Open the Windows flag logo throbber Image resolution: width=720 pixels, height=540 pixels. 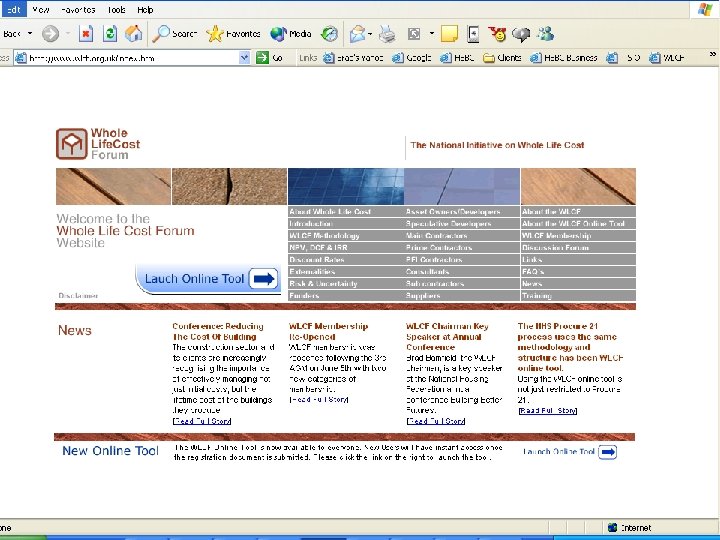coord(705,9)
